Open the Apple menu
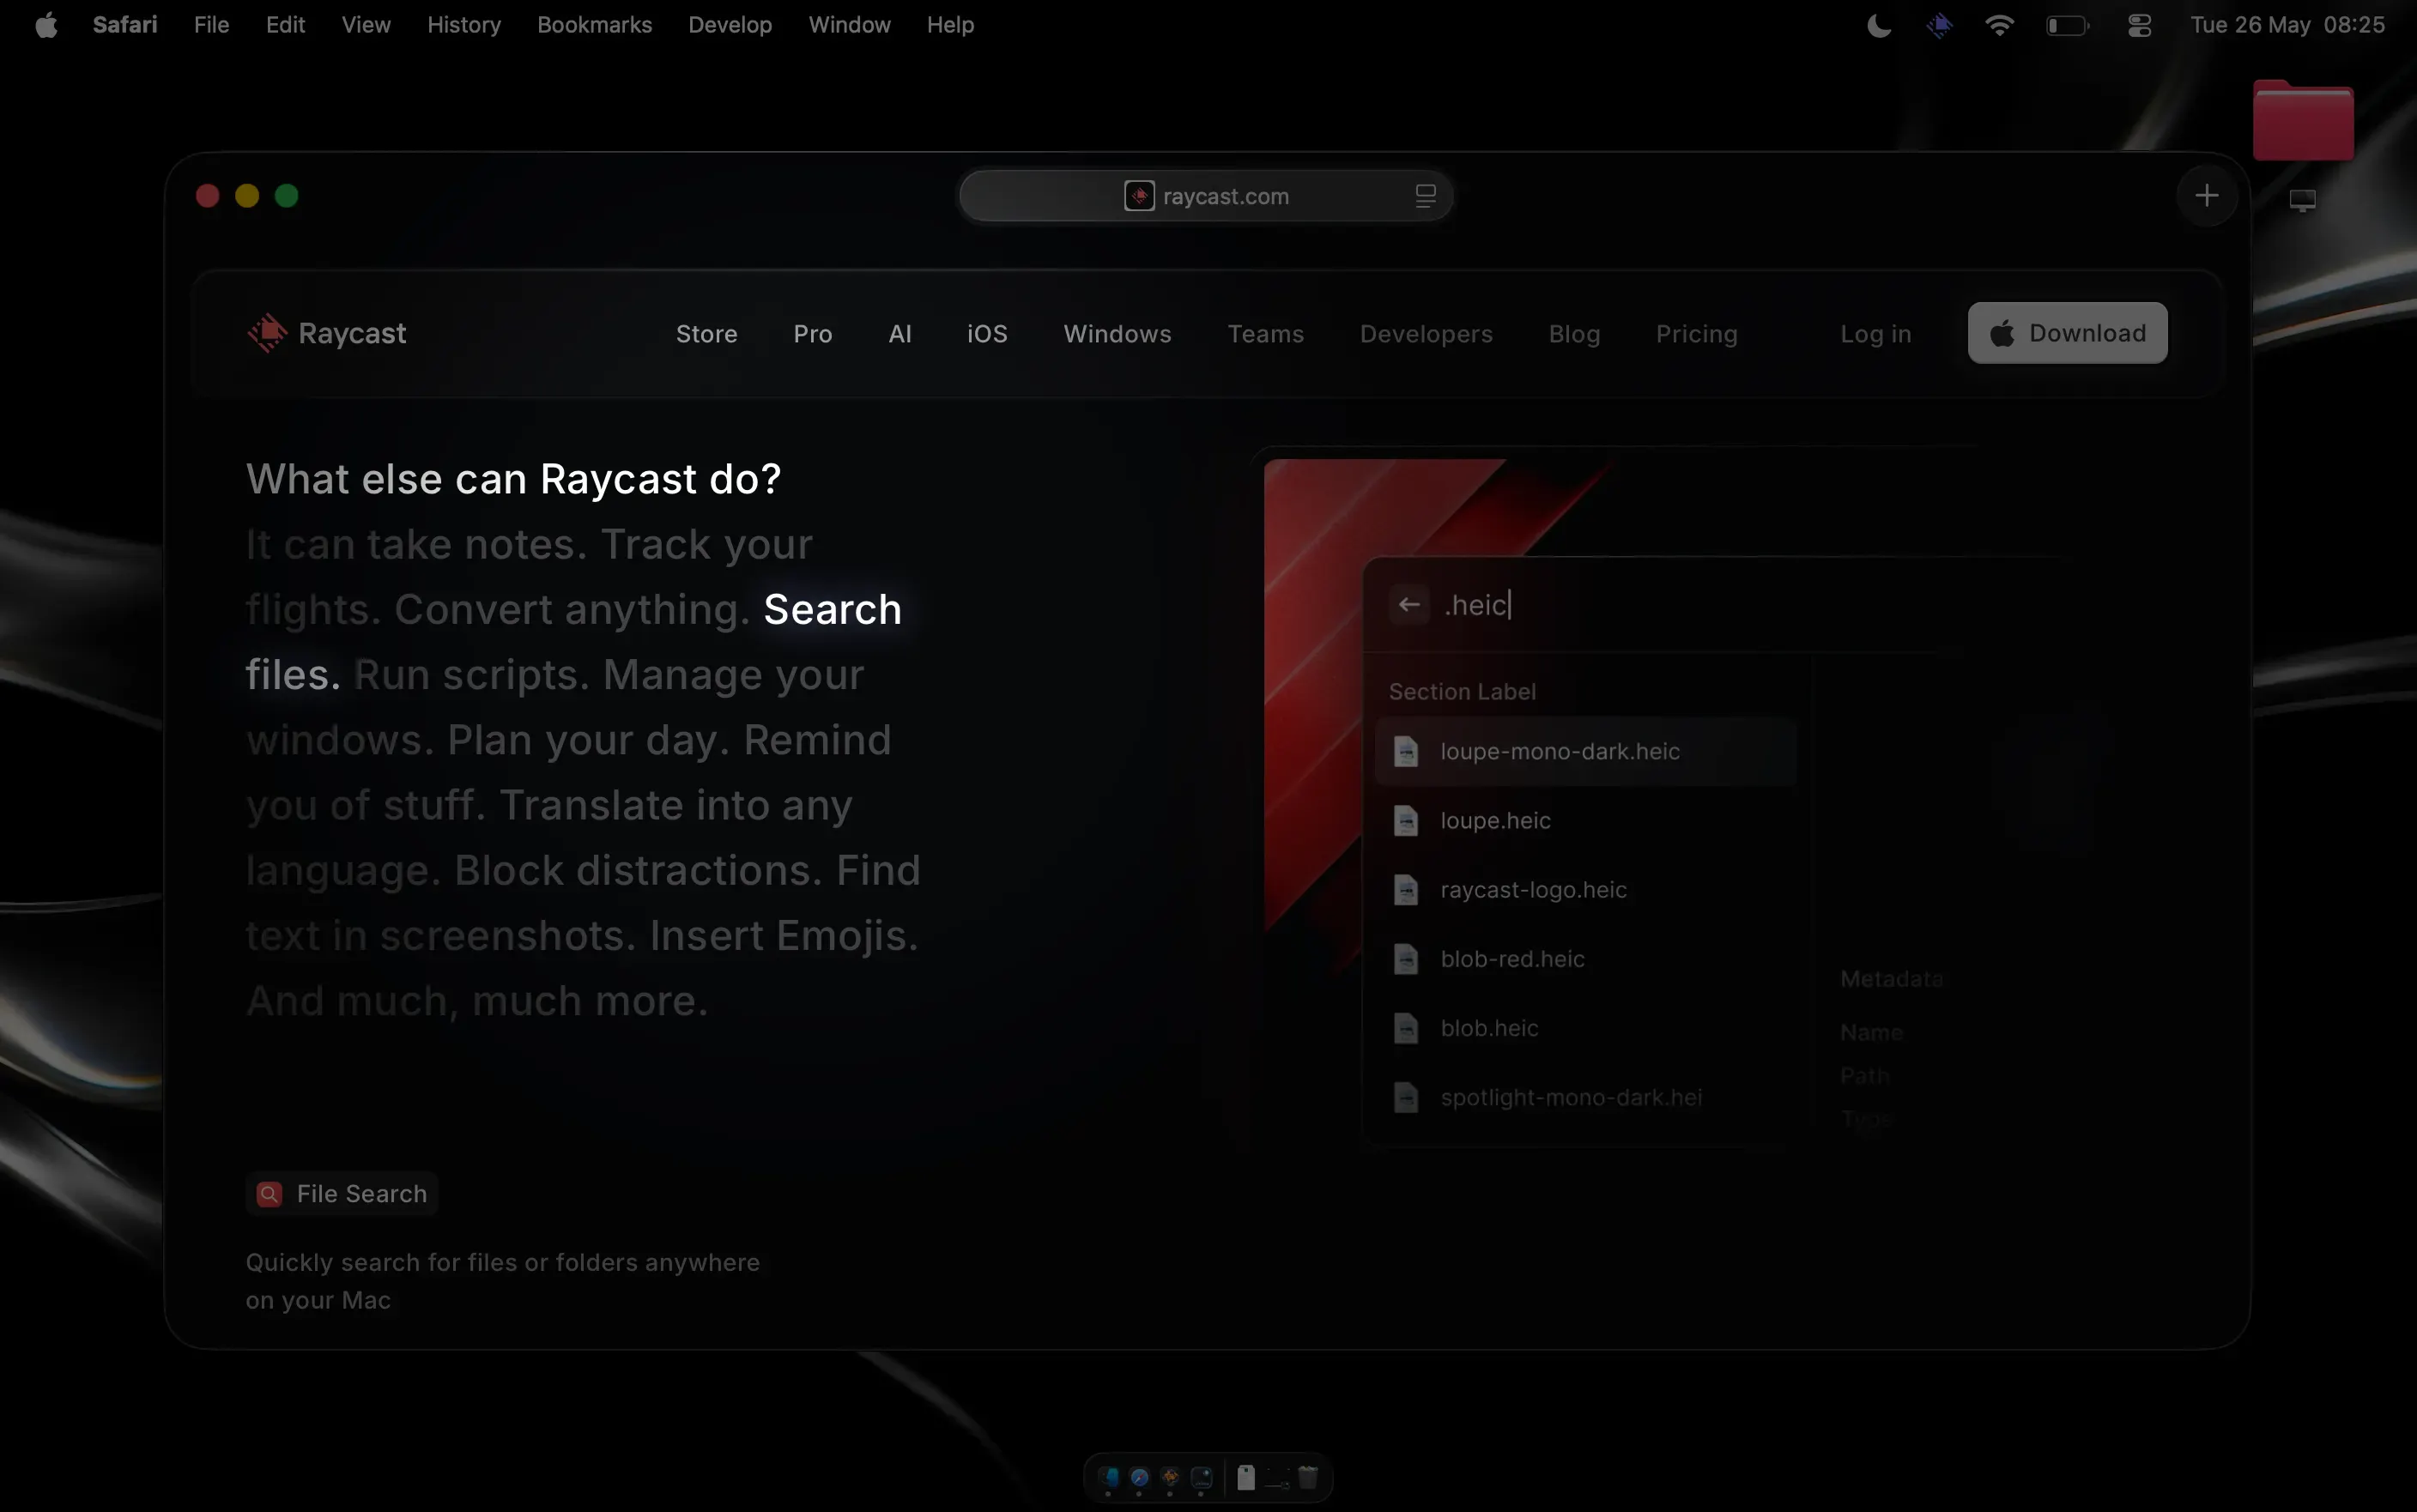The width and height of the screenshot is (2417, 1512). click(x=46, y=25)
